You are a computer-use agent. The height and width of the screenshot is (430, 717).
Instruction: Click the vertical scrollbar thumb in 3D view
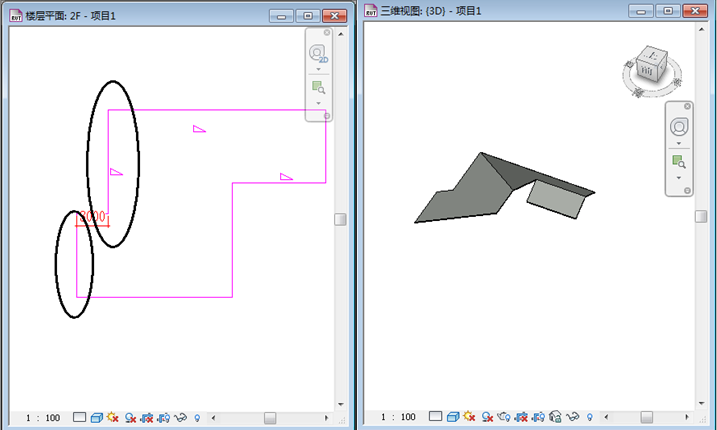[x=707, y=219]
